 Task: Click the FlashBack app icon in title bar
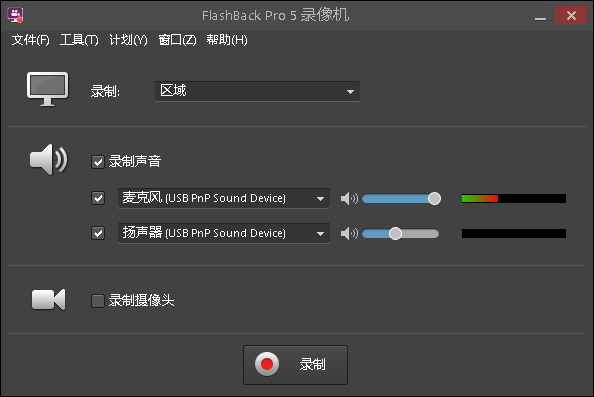pyautogui.click(x=15, y=15)
